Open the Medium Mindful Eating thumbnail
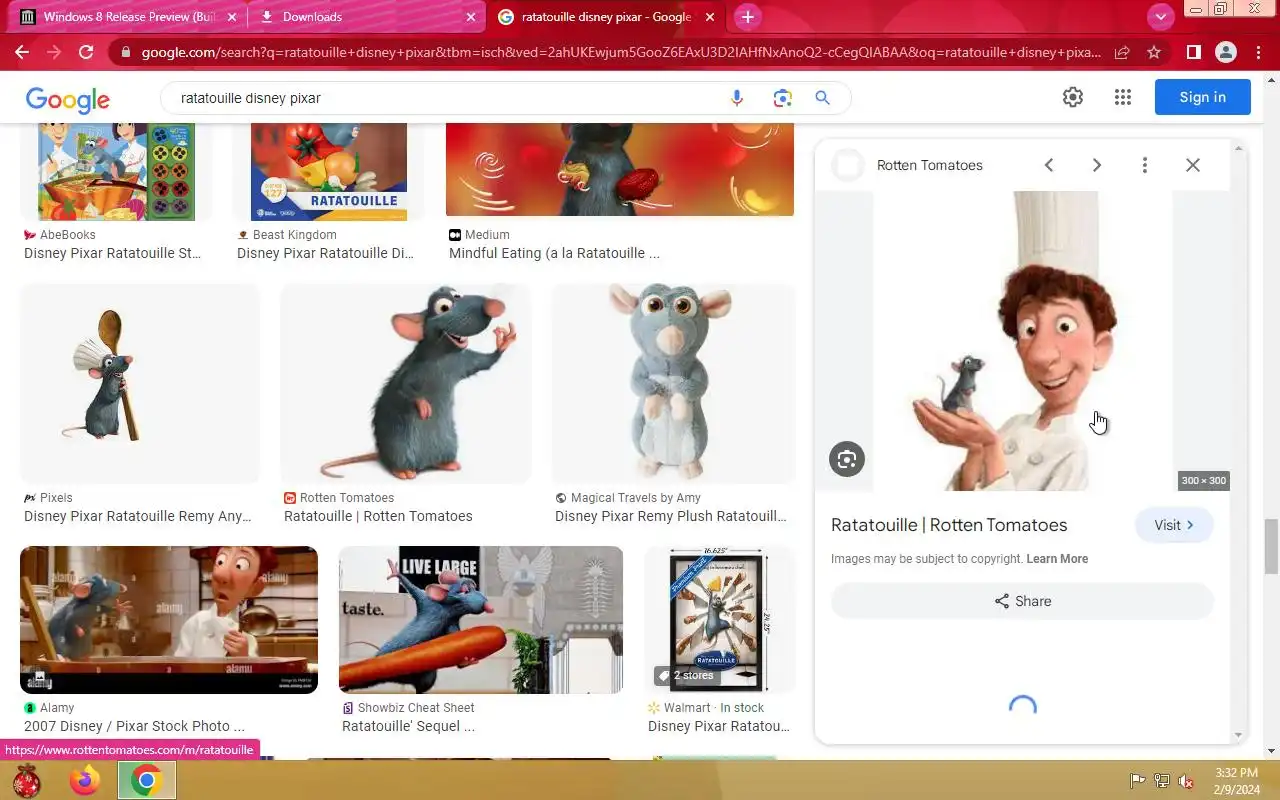Image resolution: width=1280 pixels, height=800 pixels. click(x=620, y=170)
